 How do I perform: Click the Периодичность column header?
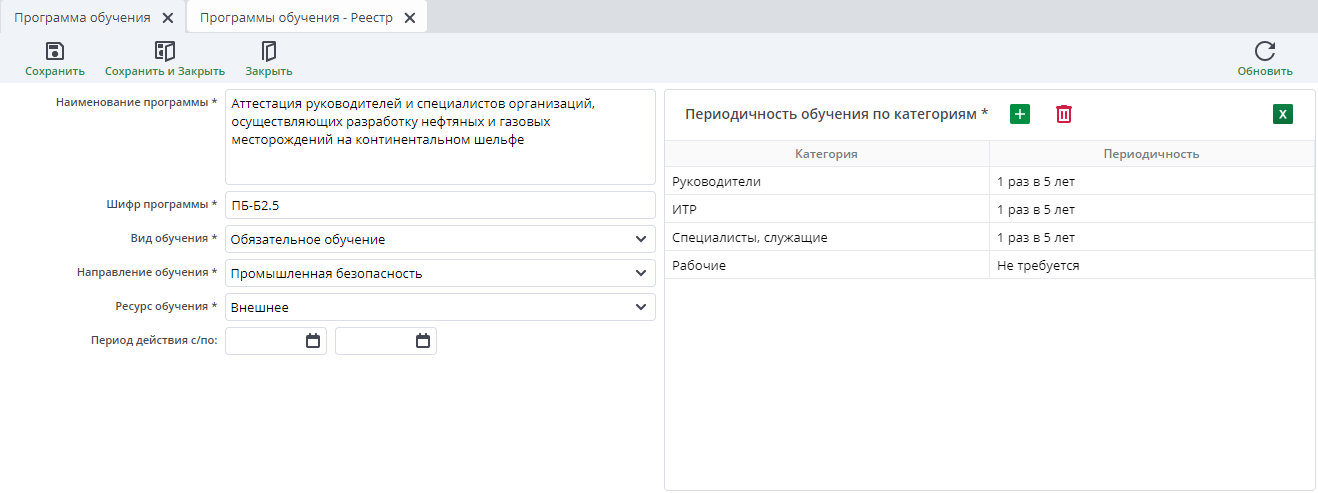tap(1151, 154)
